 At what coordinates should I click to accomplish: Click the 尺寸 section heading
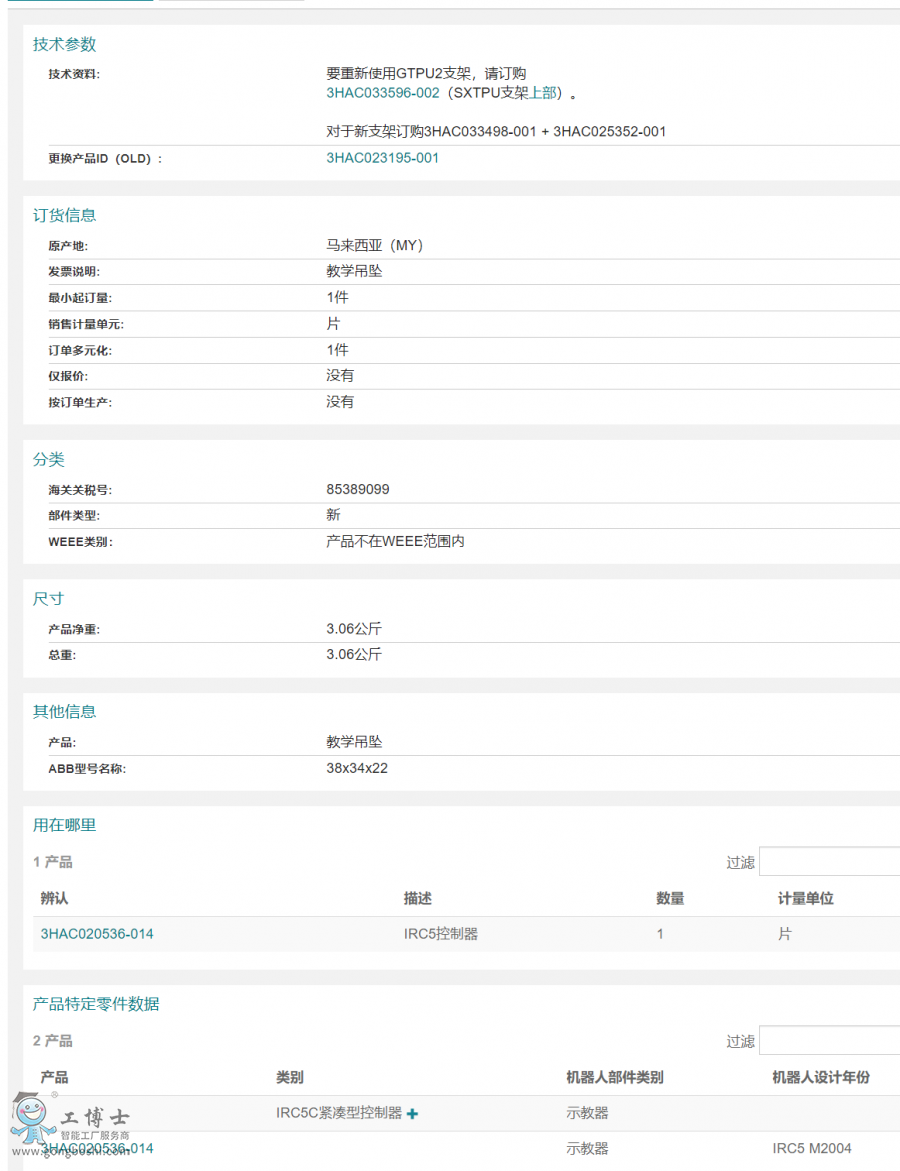pyautogui.click(x=48, y=598)
